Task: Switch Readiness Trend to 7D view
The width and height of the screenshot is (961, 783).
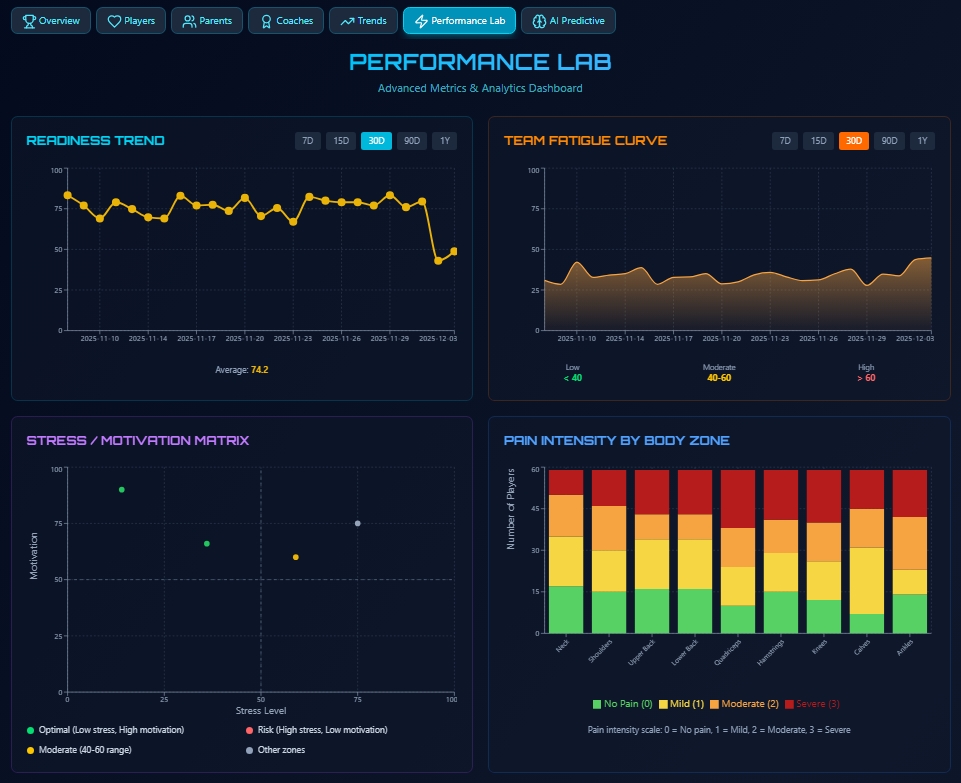Action: pyautogui.click(x=306, y=141)
